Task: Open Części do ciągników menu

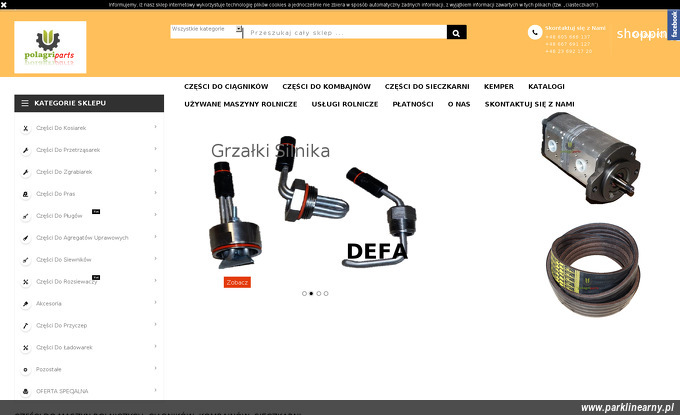Action: click(226, 87)
